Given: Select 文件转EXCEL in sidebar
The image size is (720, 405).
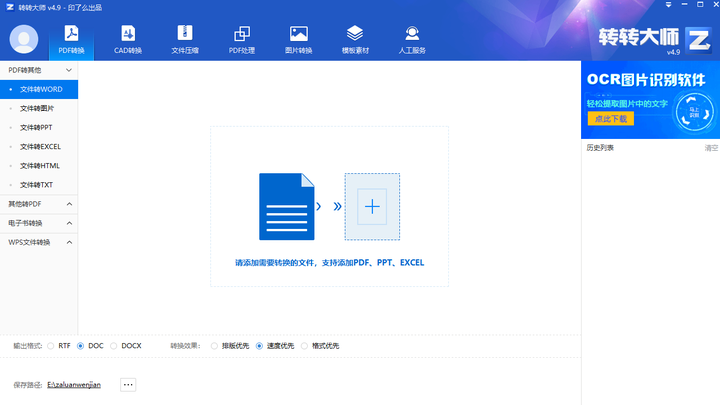Looking at the screenshot, I should point(39,146).
